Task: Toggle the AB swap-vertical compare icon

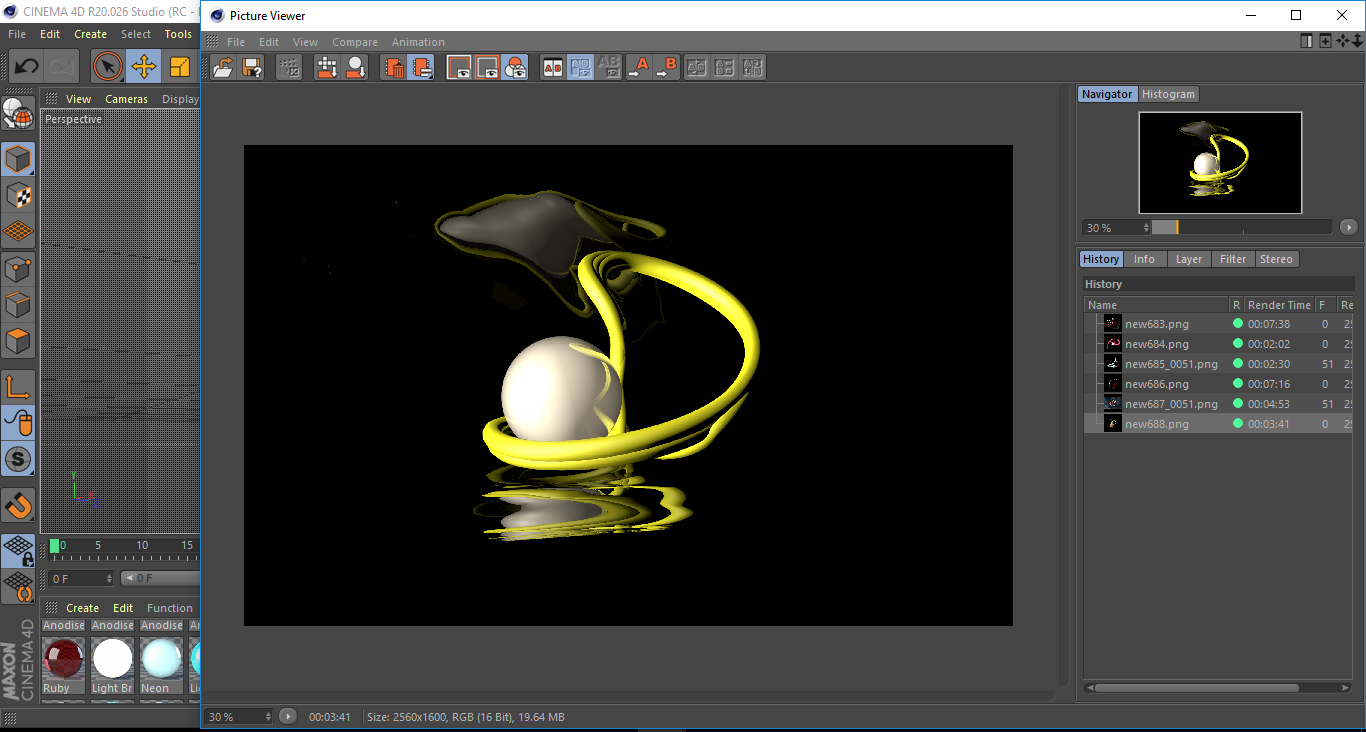Action: click(x=580, y=67)
